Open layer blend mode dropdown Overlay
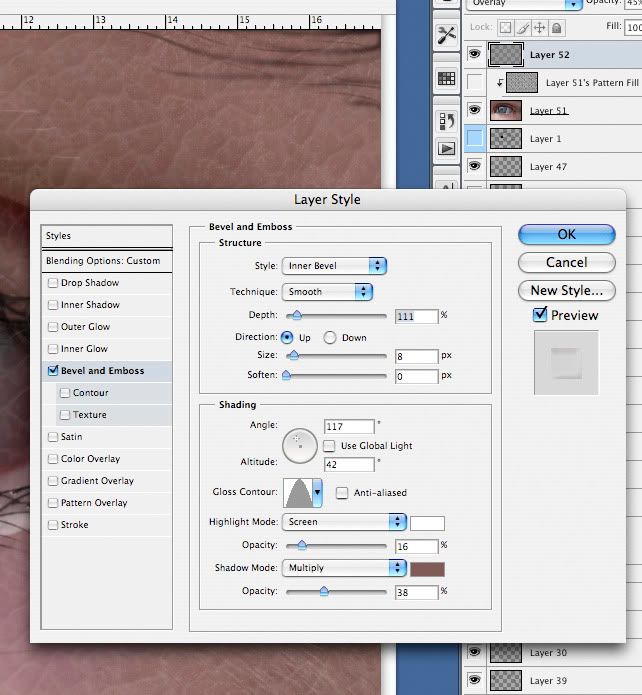This screenshot has width=642, height=695. click(524, 4)
